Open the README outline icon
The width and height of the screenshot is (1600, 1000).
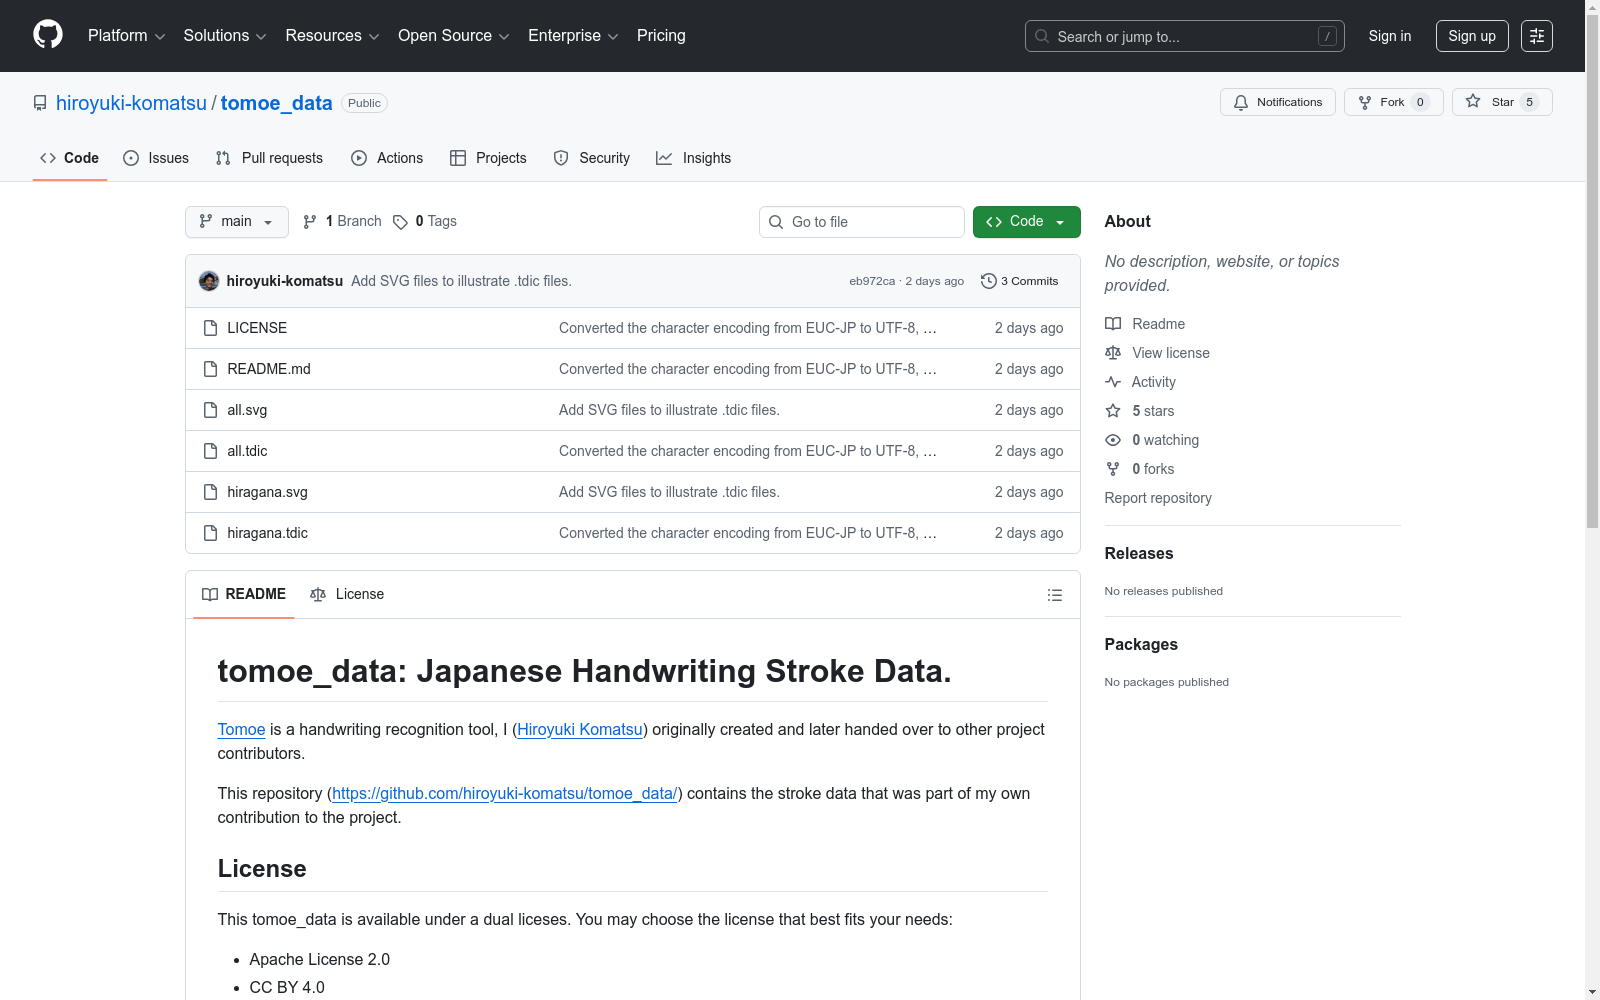1055,595
